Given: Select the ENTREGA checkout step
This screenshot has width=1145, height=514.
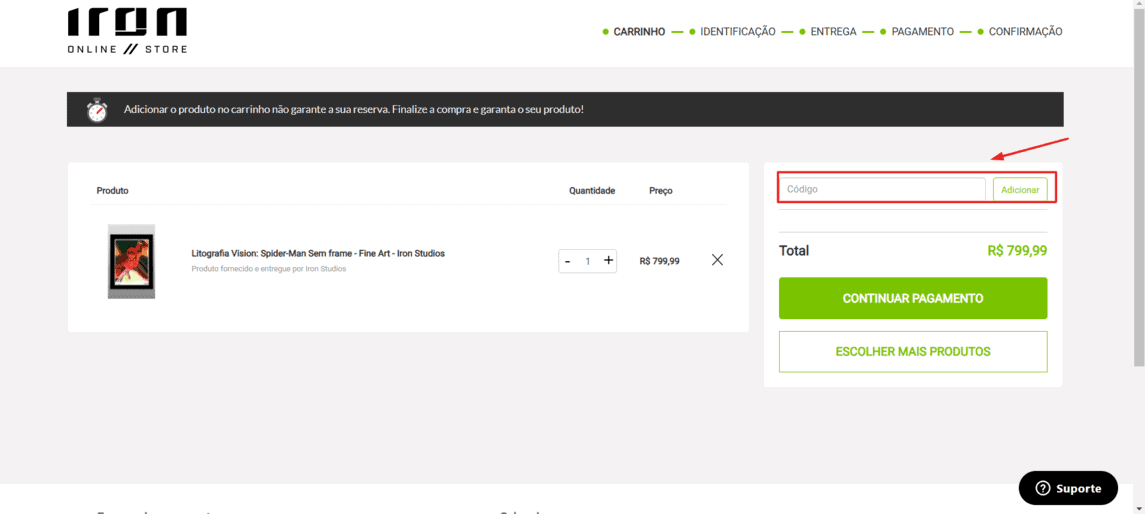Looking at the screenshot, I should pyautogui.click(x=833, y=32).
